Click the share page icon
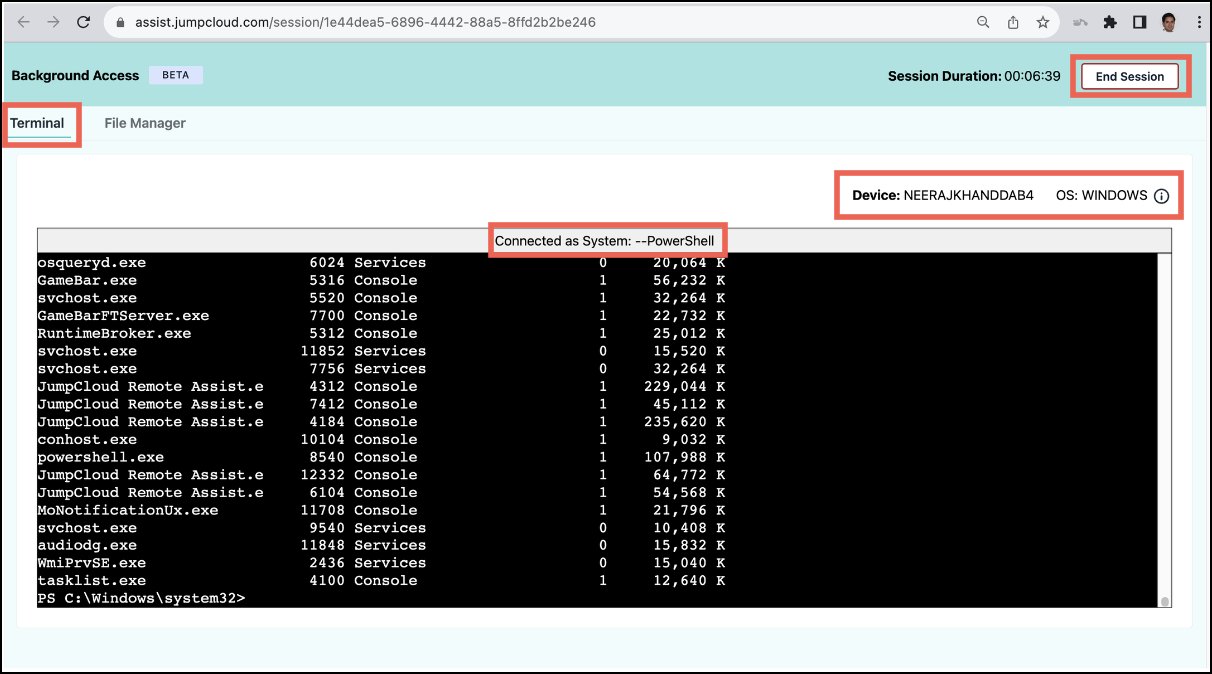The width and height of the screenshot is (1212, 674). (x=1013, y=22)
